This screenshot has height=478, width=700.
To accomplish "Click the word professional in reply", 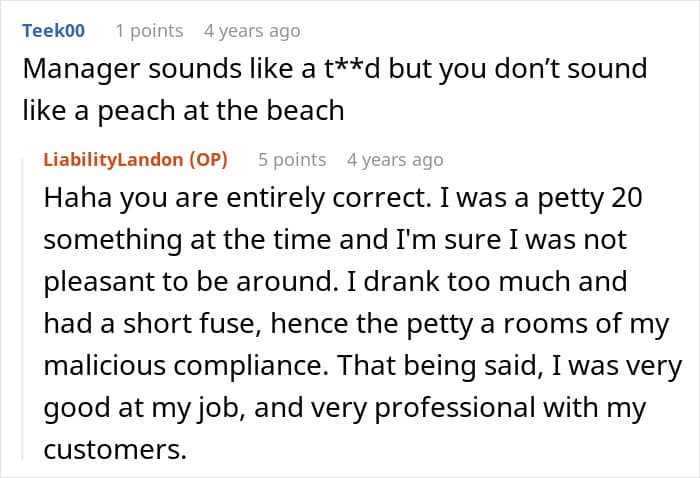I will click(455, 408).
